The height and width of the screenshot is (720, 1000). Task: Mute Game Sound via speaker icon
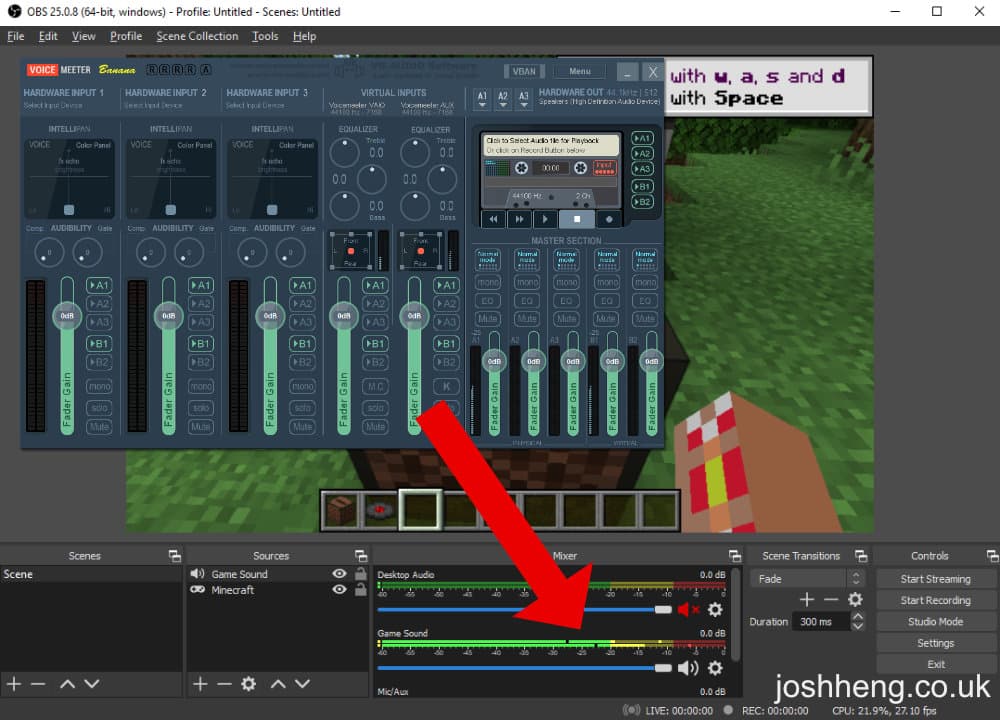click(x=688, y=668)
